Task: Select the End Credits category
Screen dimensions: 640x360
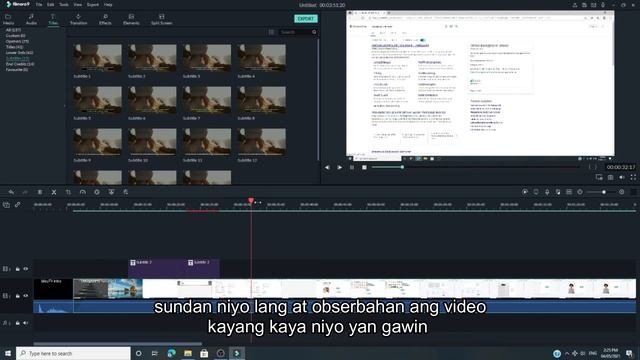Action: 20,64
